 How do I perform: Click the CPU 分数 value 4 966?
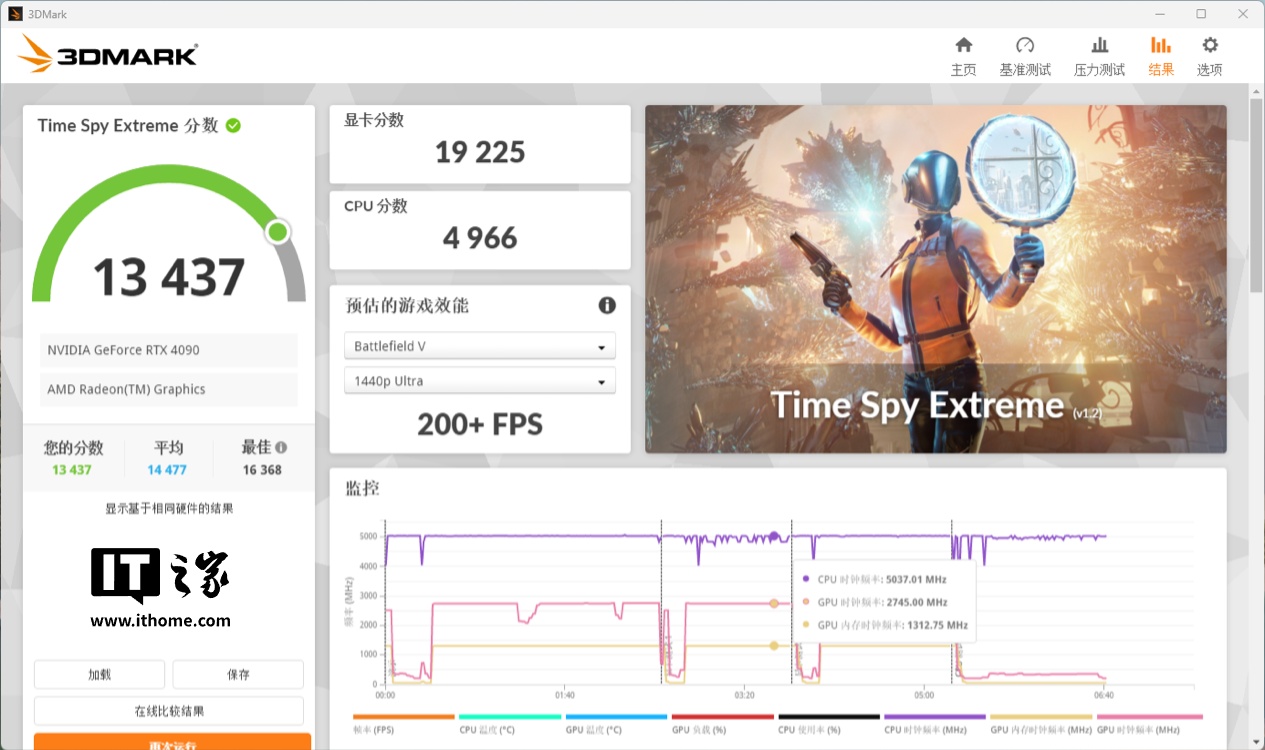[x=480, y=238]
